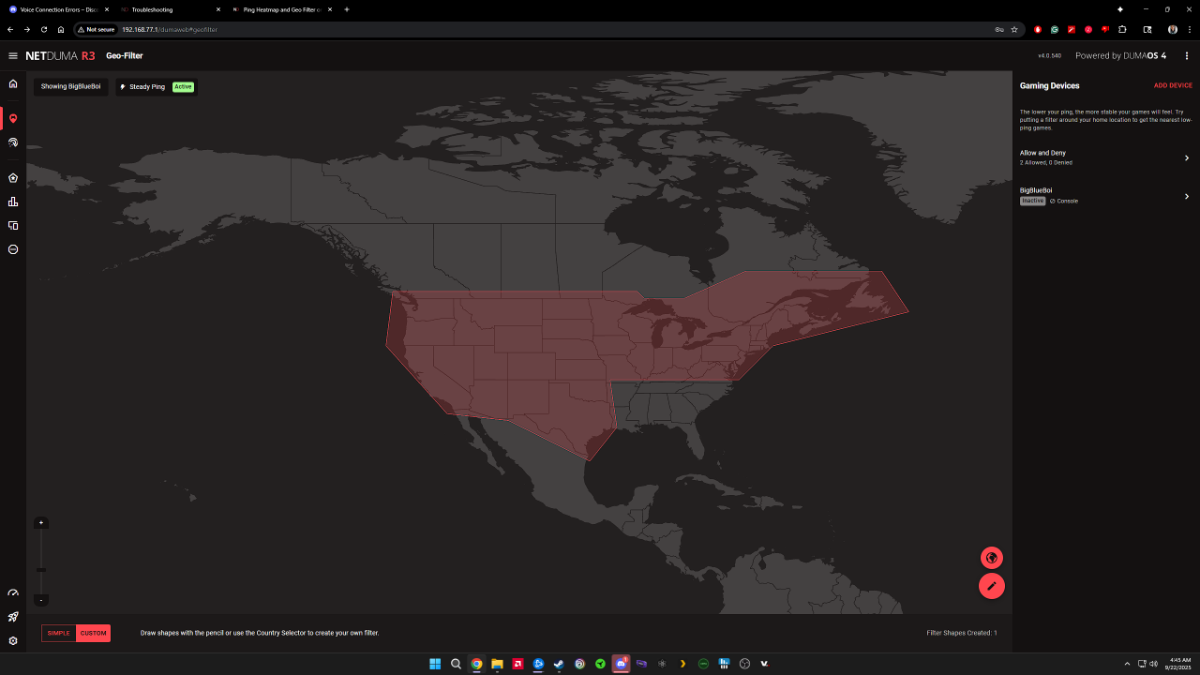Open the speedometer icon in sidebar
Screen dimensions: 1200x675
(13, 594)
